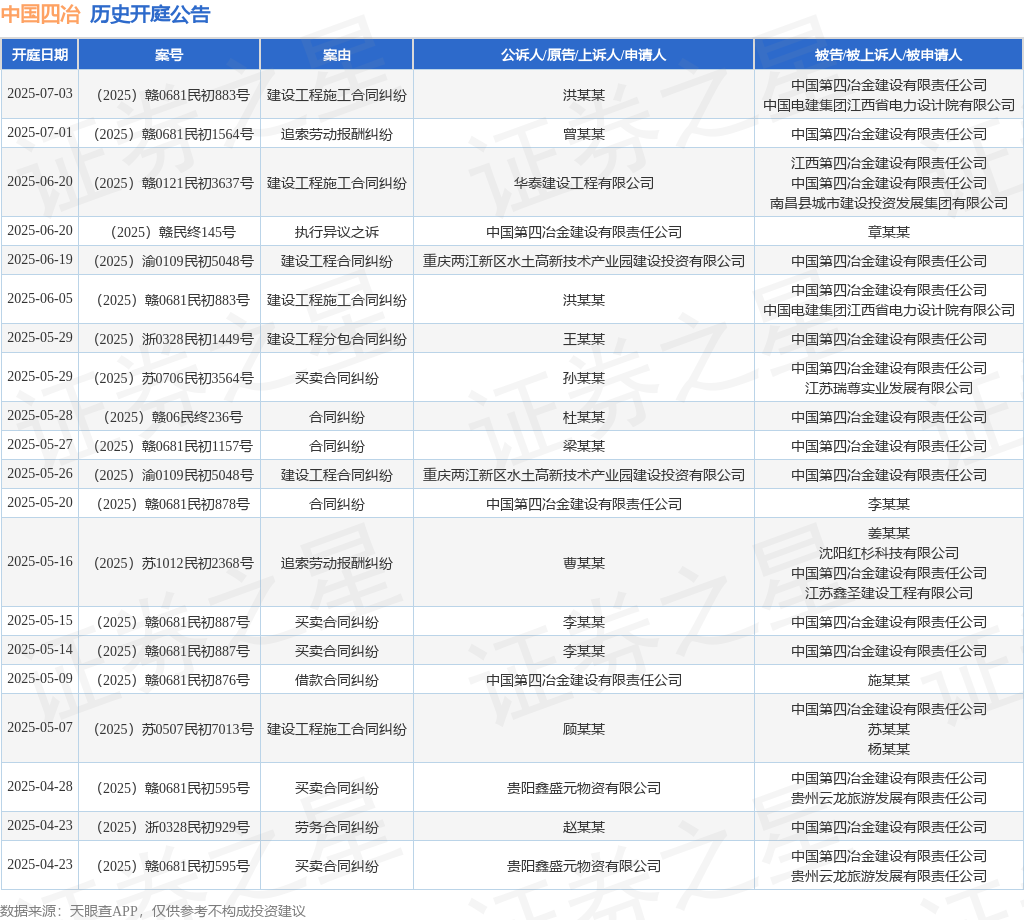1024x920 pixels.
Task: Click the 被告/被上诉人/被申请人 column header
Action: 888,55
